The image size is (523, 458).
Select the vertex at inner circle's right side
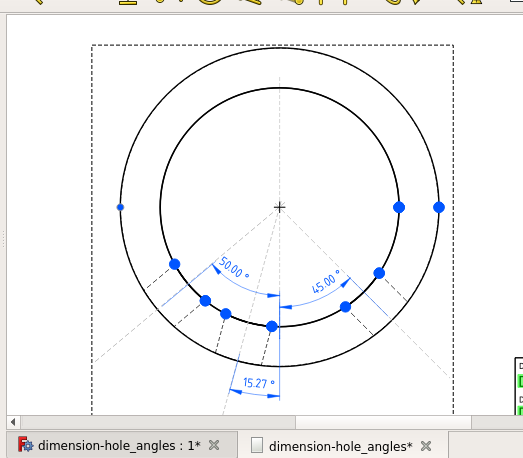[x=399, y=207]
